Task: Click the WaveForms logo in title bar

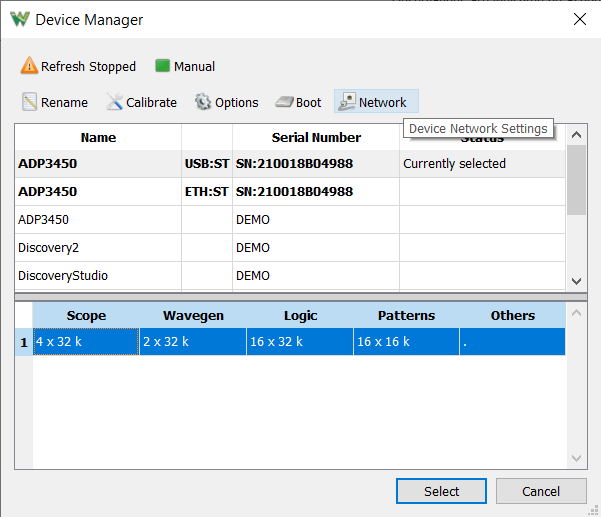Action: tap(20, 19)
